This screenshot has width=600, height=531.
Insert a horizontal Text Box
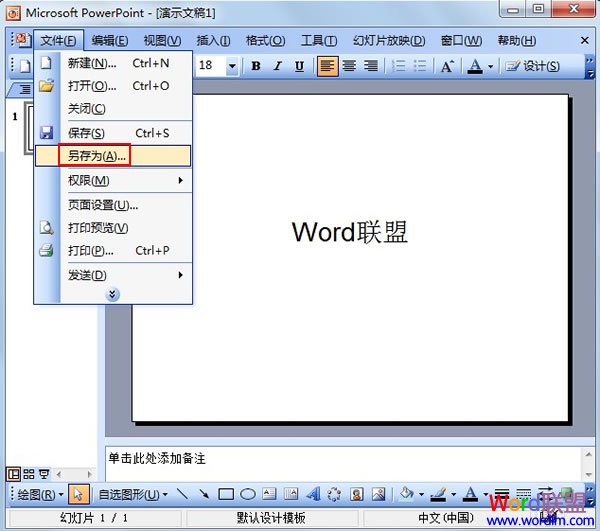pos(269,495)
